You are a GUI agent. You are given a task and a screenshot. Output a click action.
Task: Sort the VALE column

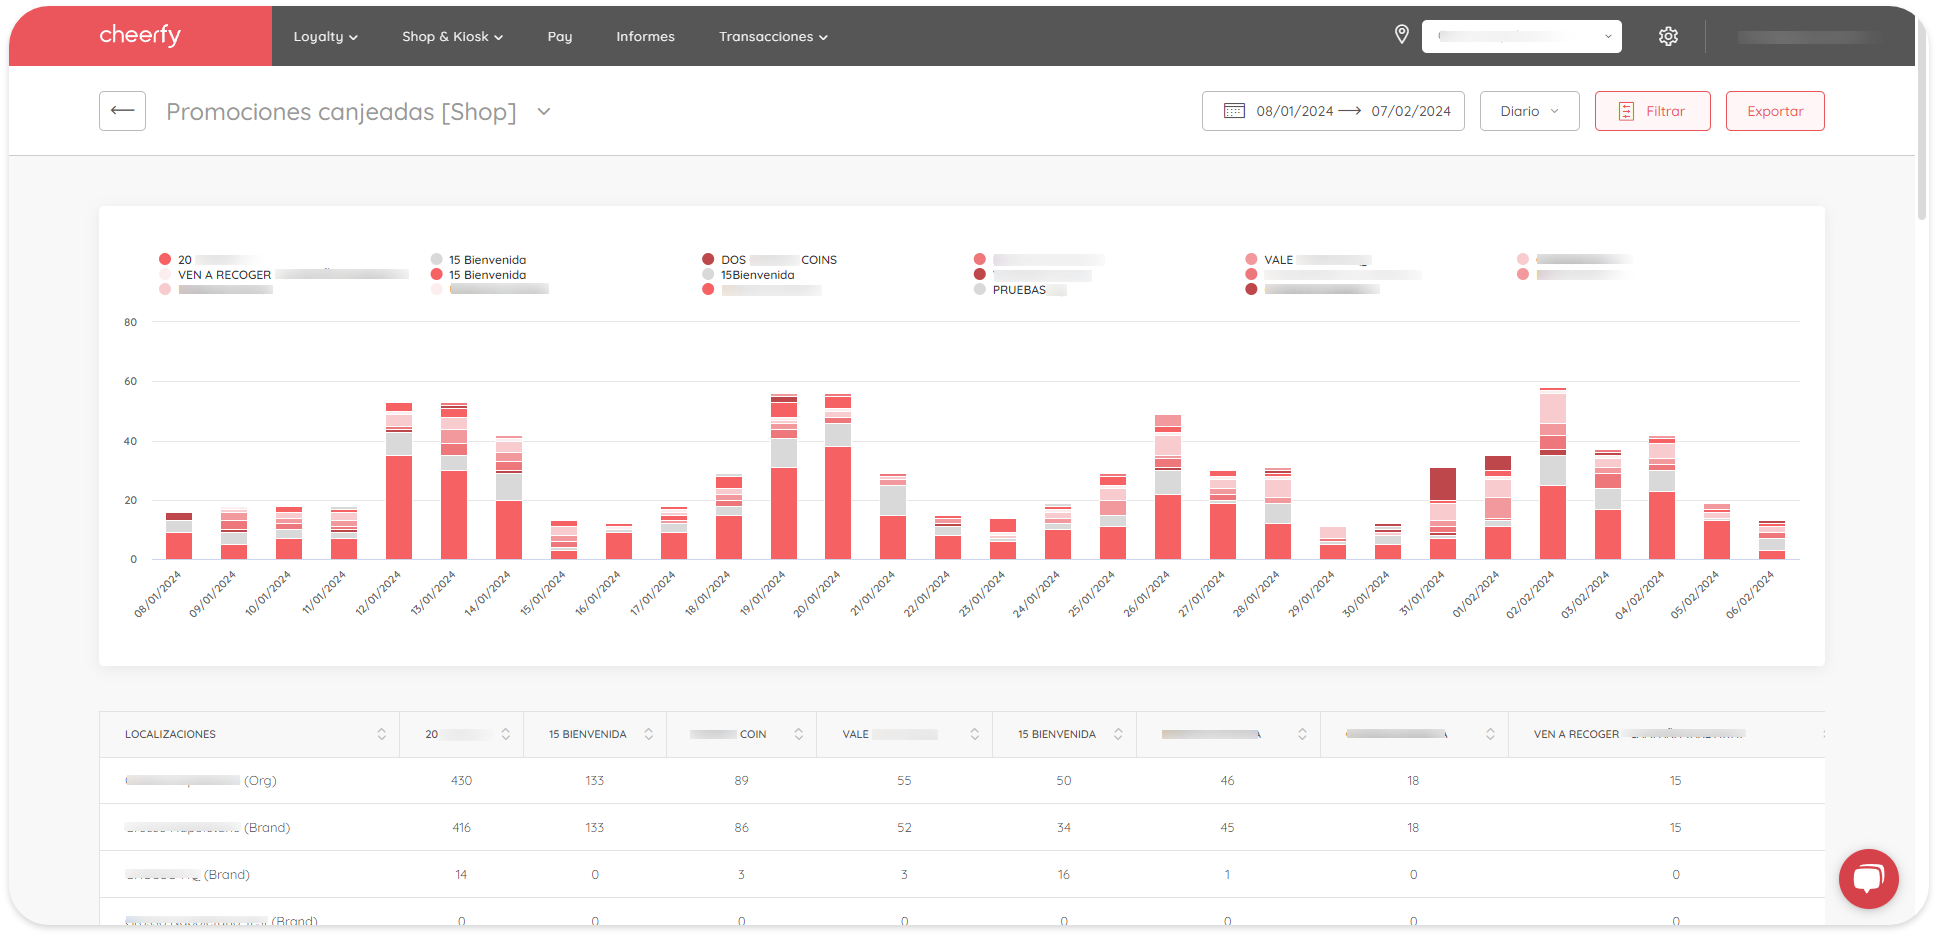point(975,734)
